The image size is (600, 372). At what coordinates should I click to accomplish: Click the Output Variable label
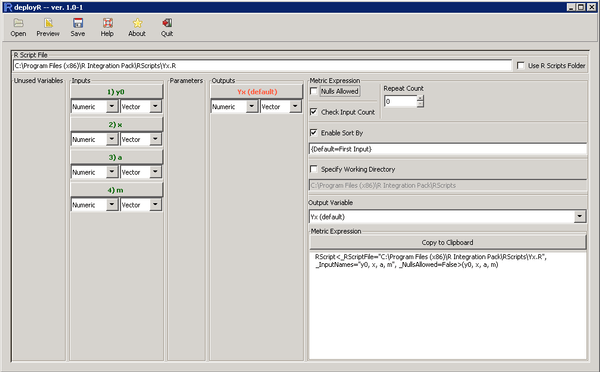click(x=331, y=202)
